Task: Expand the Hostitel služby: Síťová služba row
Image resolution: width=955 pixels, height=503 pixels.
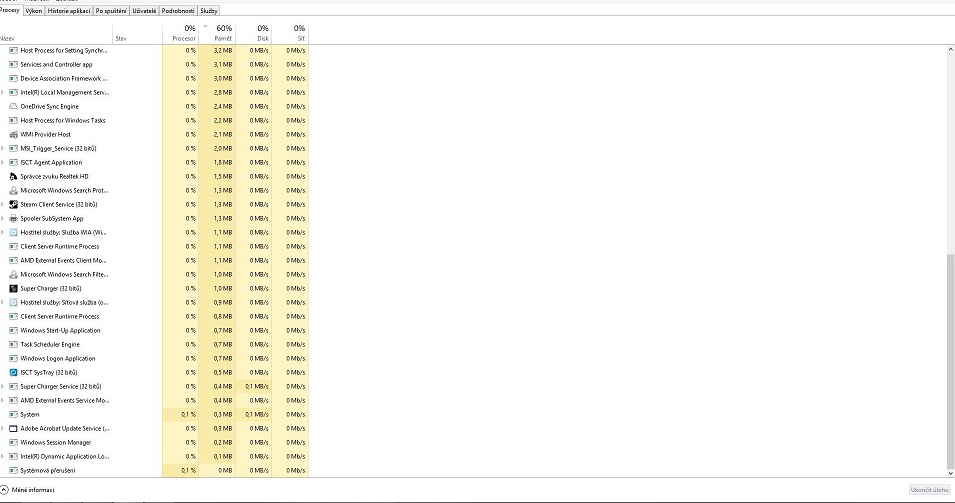Action: (2, 303)
